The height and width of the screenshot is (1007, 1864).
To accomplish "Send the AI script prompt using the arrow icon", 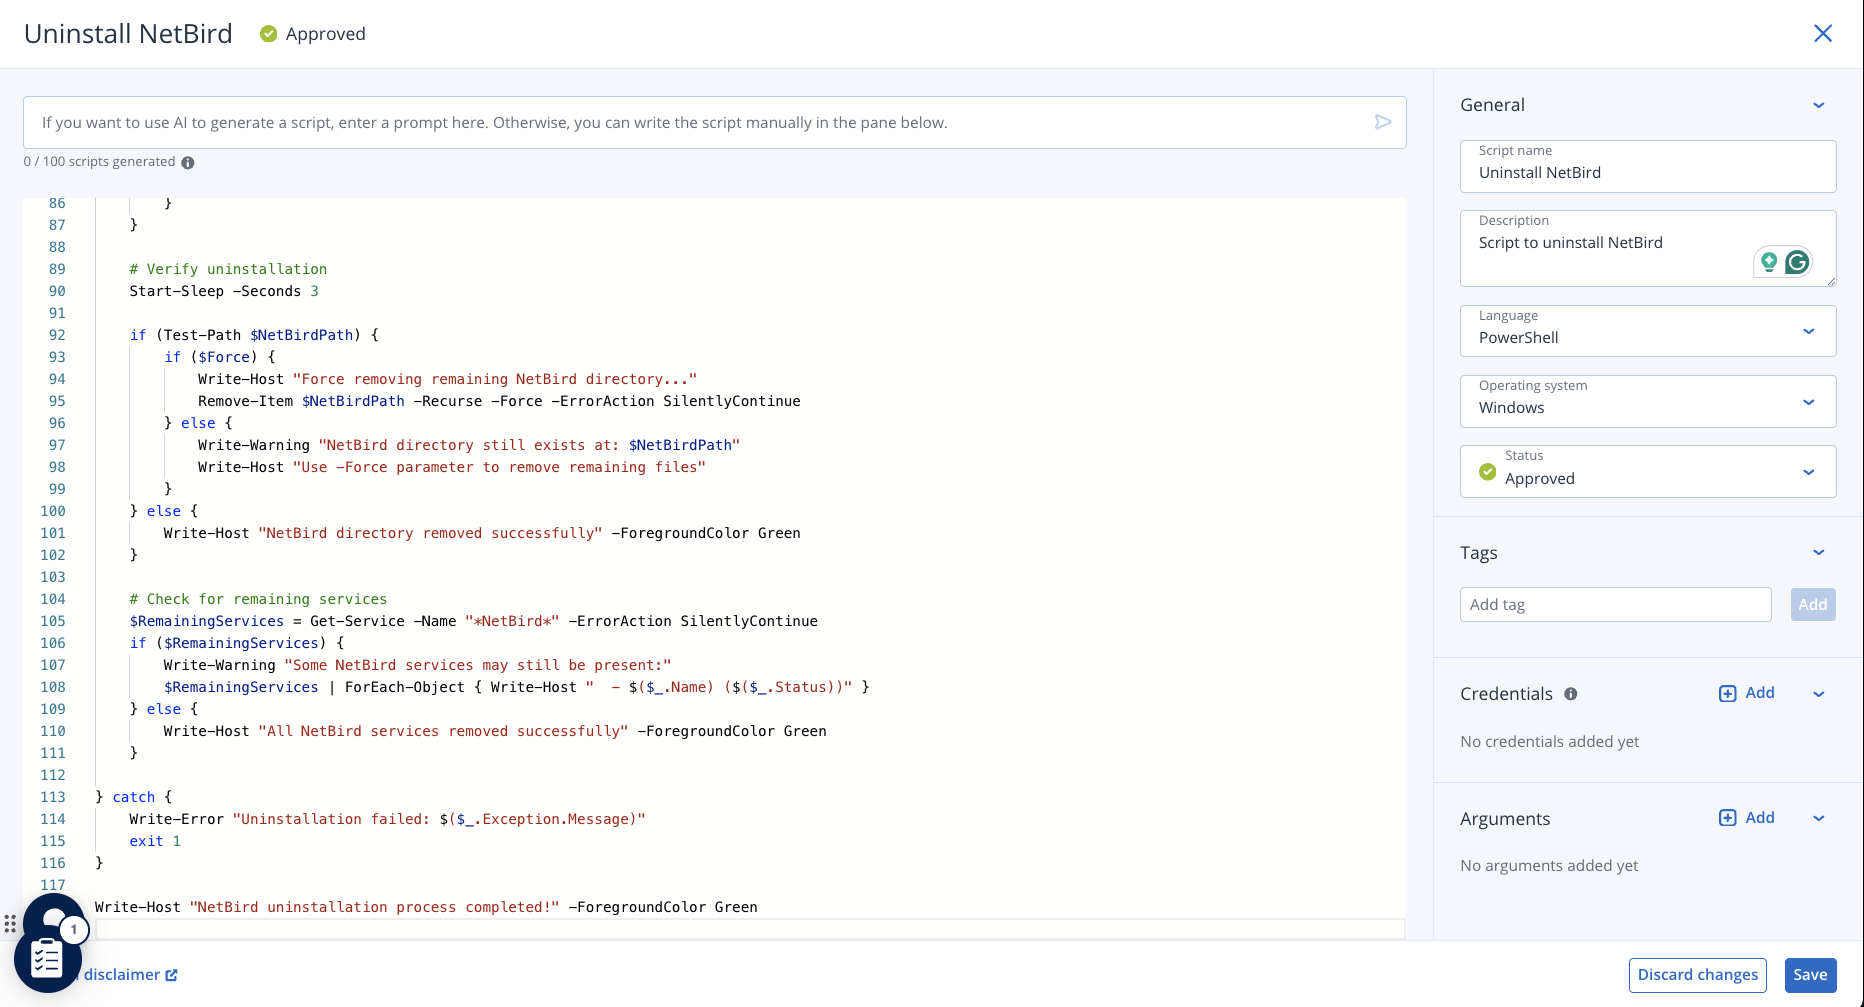I will click(x=1383, y=122).
